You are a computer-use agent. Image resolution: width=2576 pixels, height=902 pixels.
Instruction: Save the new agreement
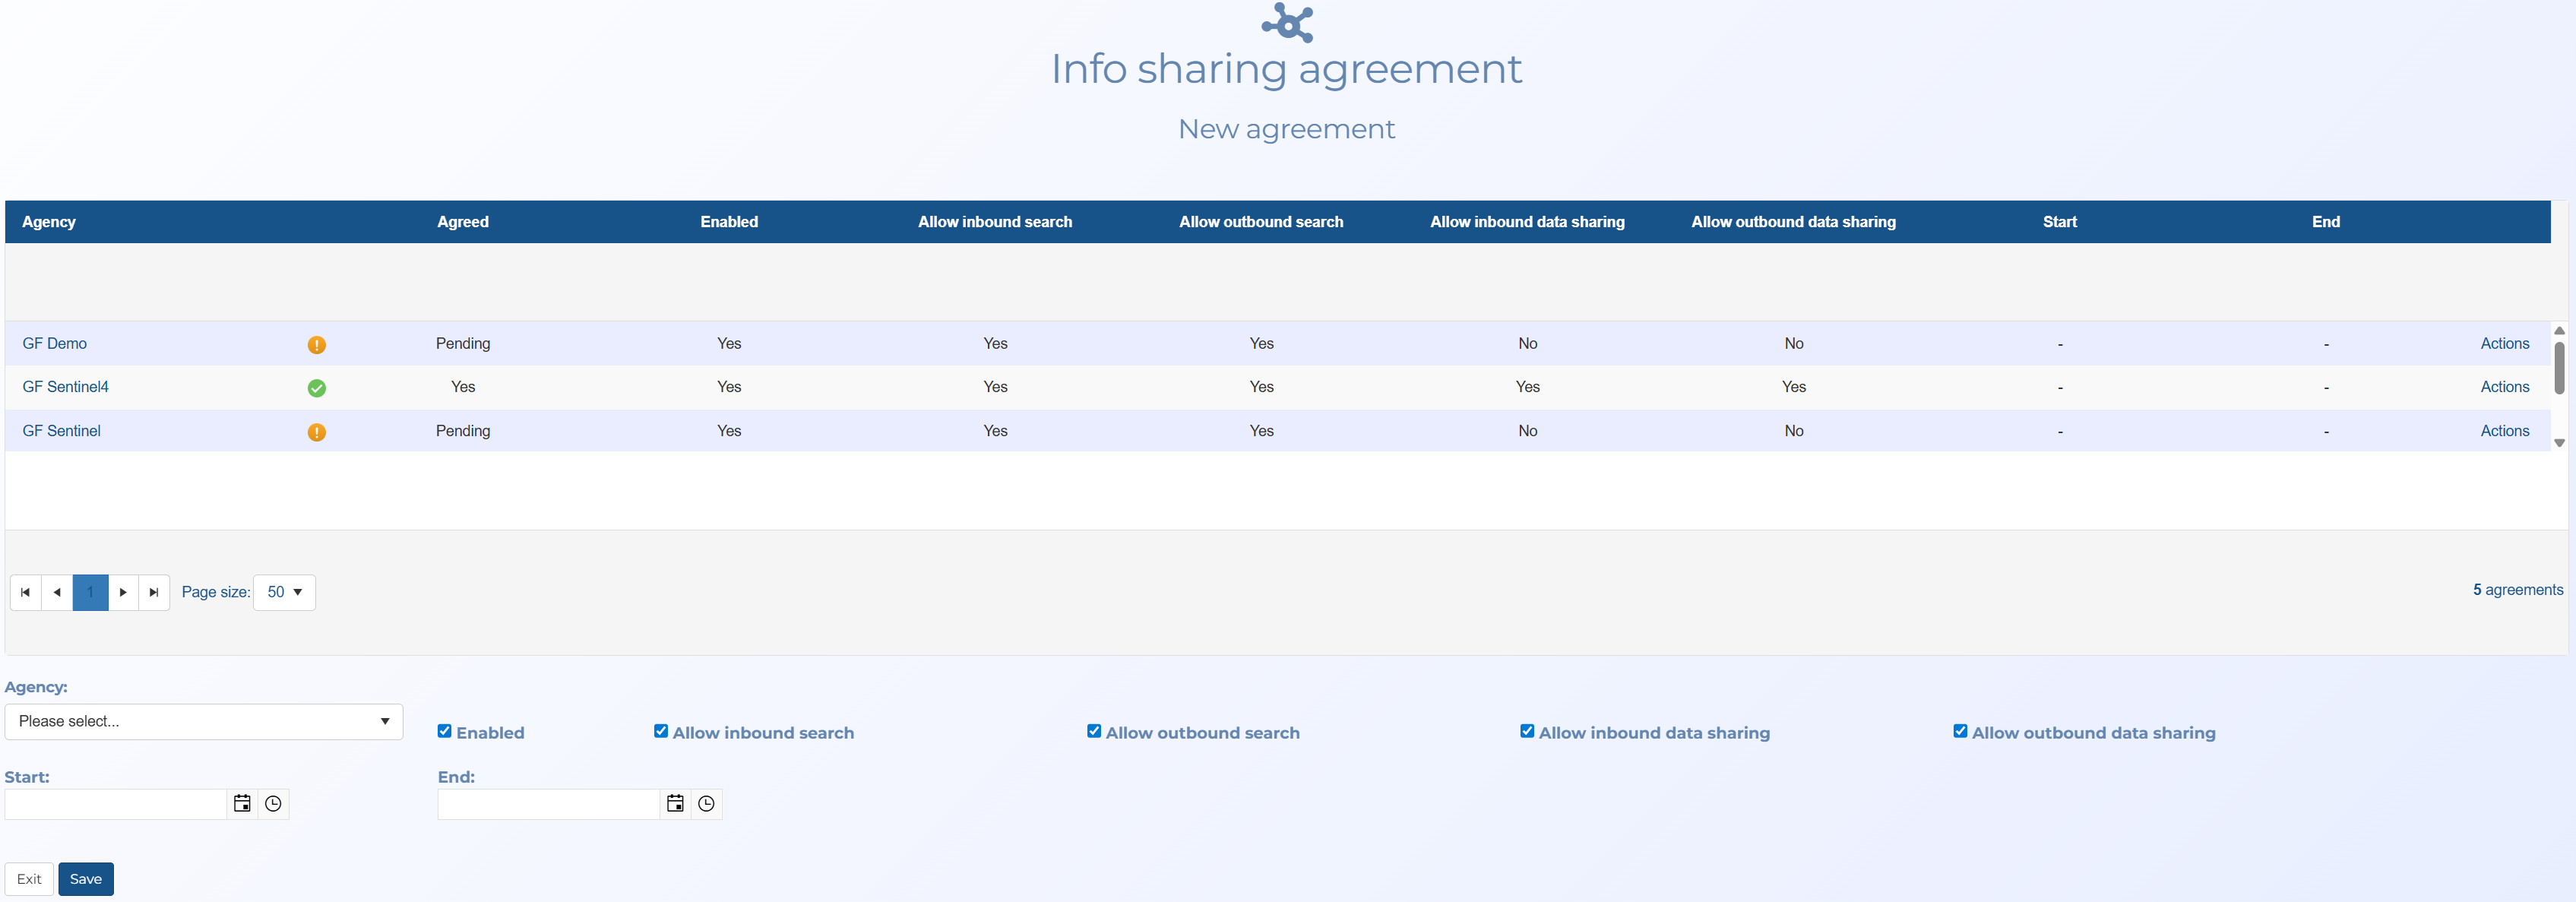pyautogui.click(x=85, y=879)
